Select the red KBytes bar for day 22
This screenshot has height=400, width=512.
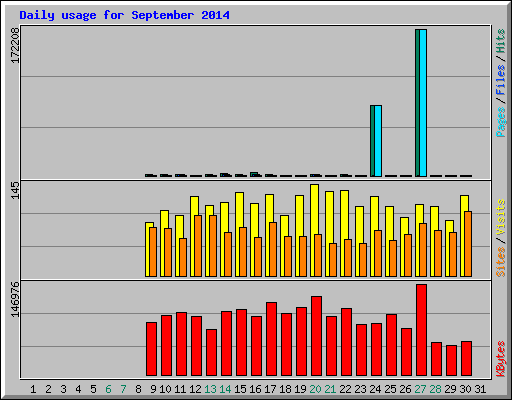coord(346,342)
